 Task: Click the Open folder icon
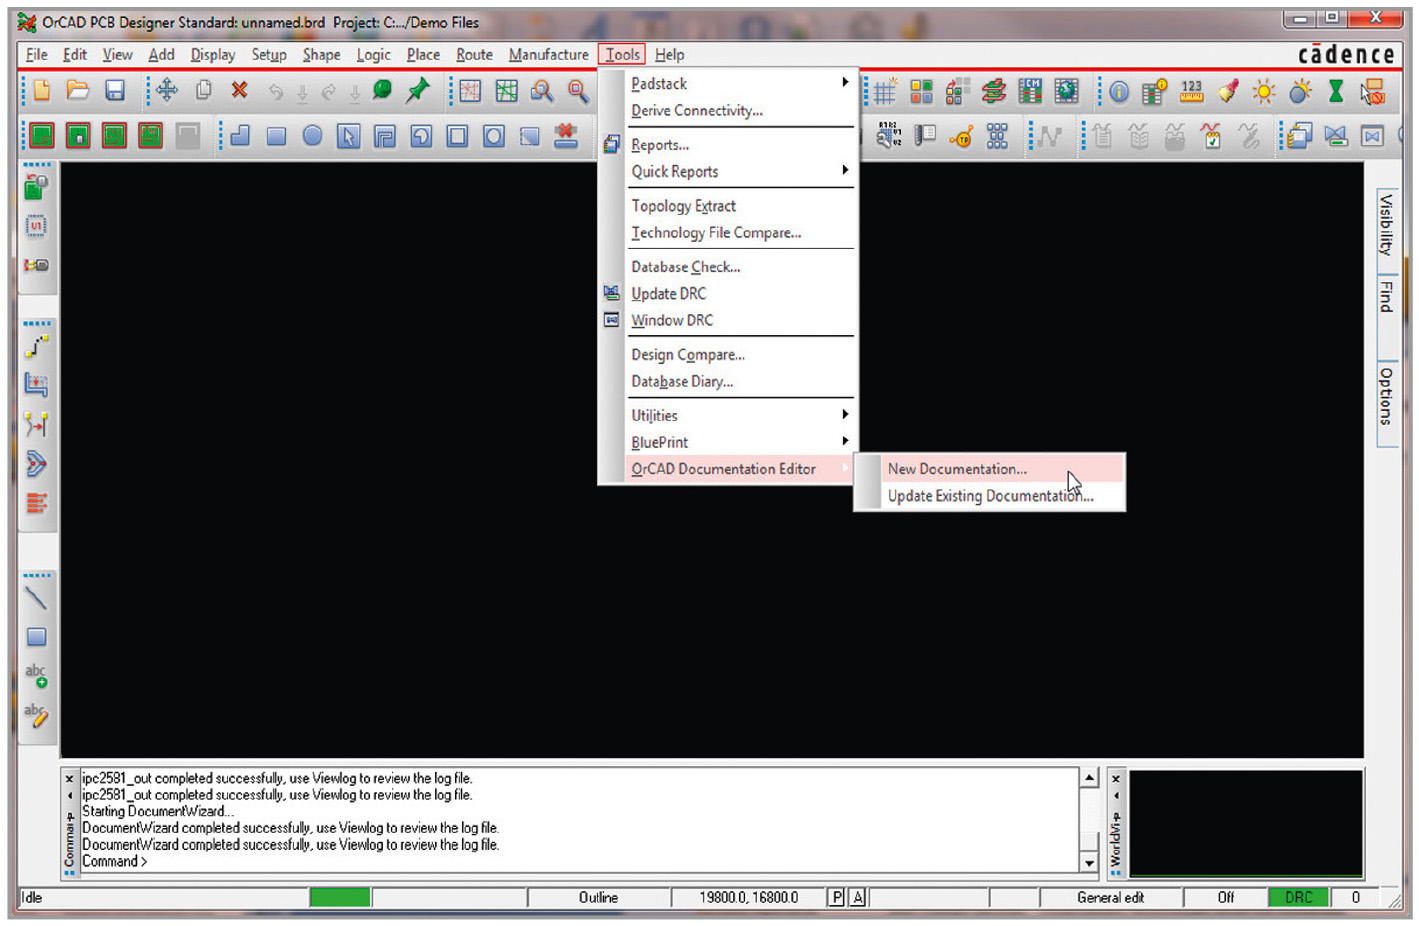tap(78, 91)
